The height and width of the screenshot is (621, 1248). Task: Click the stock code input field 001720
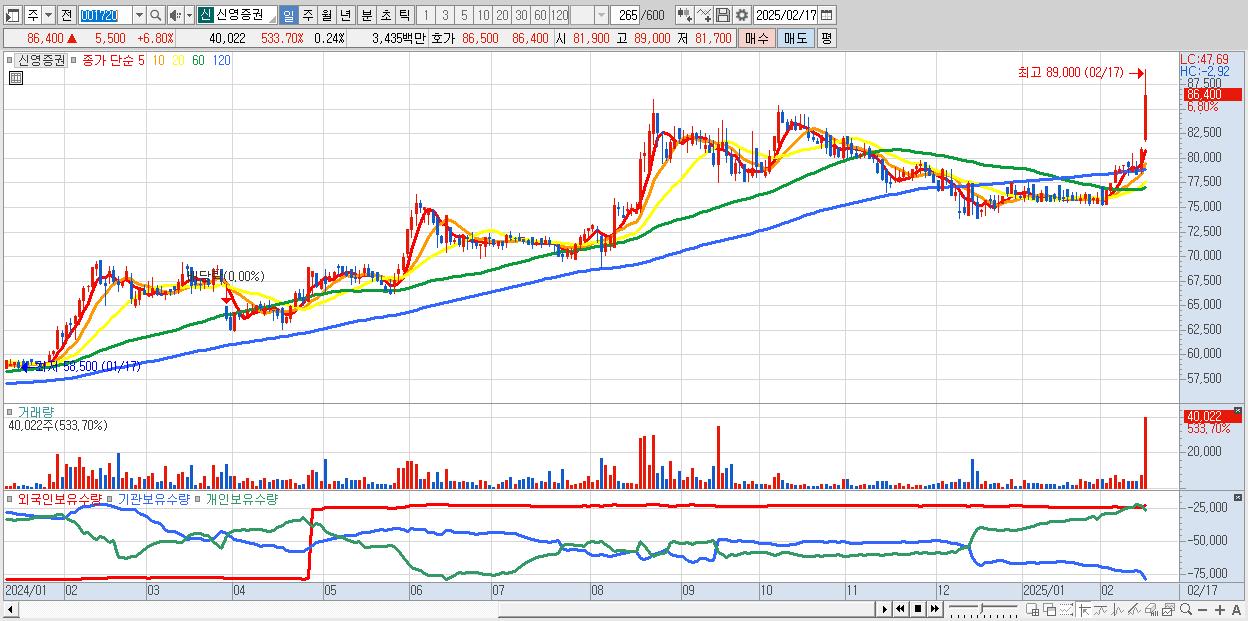[x=105, y=15]
